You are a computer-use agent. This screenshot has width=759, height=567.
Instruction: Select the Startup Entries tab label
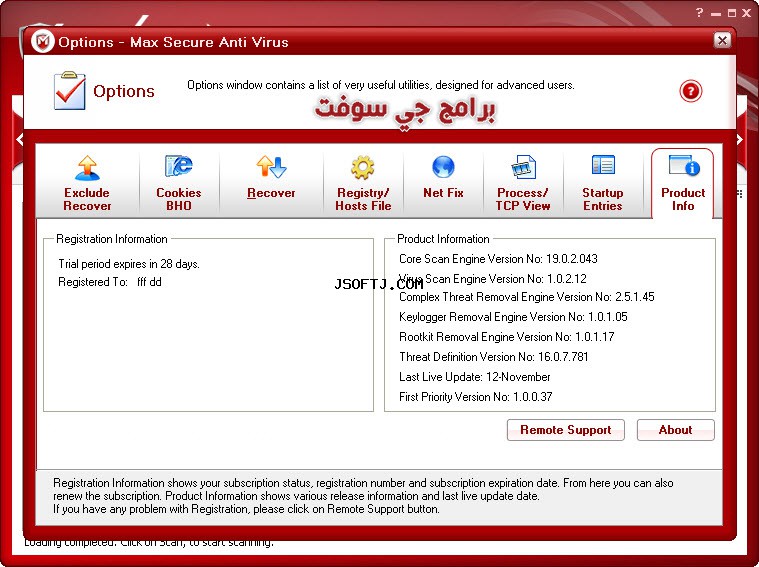pyautogui.click(x=603, y=199)
